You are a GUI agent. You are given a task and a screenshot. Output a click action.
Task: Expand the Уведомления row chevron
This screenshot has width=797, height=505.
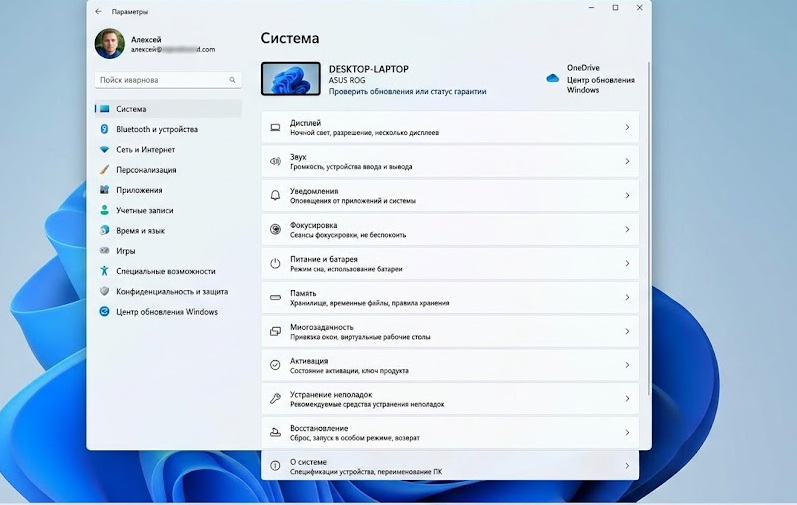pyautogui.click(x=627, y=195)
